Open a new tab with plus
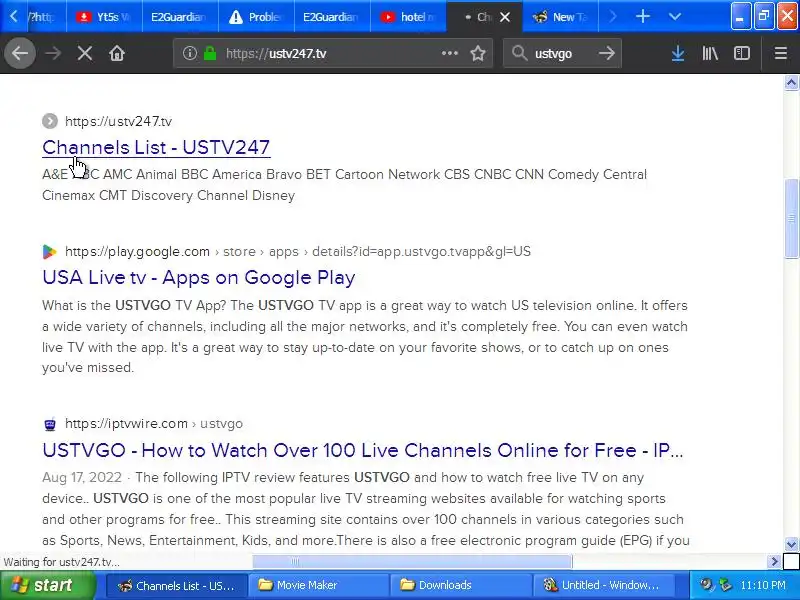The height and width of the screenshot is (600, 800). pyautogui.click(x=643, y=17)
